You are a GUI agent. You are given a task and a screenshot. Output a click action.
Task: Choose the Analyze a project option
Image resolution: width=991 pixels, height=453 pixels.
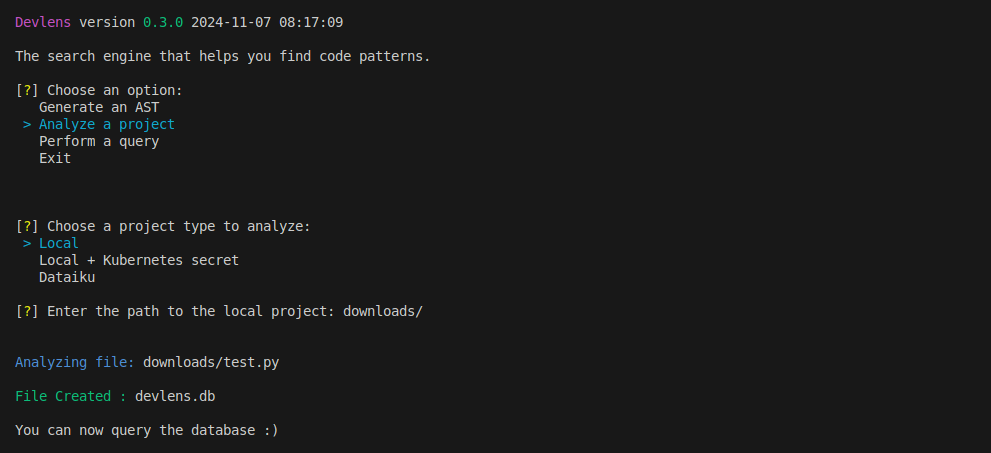(107, 124)
